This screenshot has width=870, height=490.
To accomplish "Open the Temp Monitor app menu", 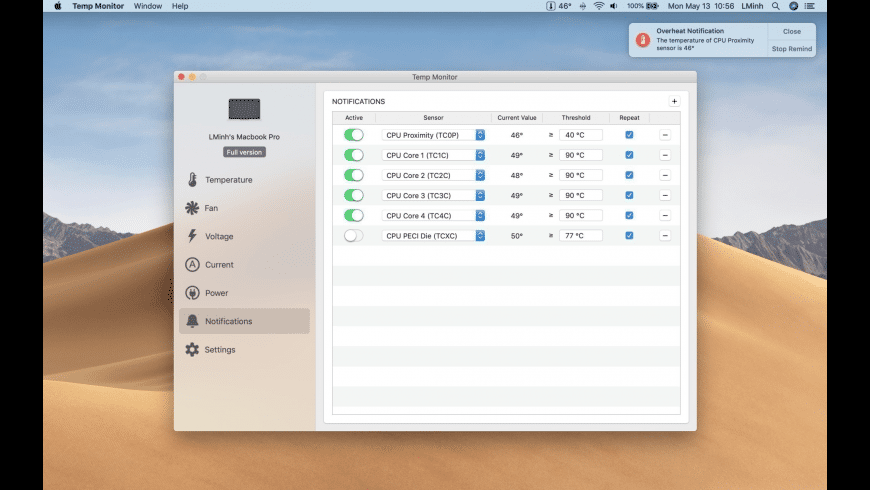I will click(98, 6).
